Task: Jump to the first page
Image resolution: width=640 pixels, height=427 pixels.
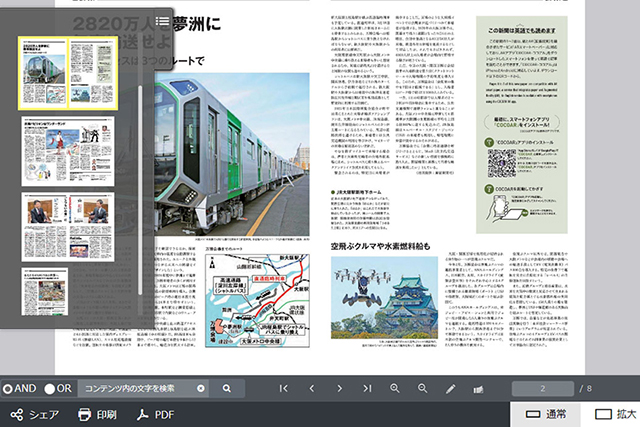Action: point(284,388)
